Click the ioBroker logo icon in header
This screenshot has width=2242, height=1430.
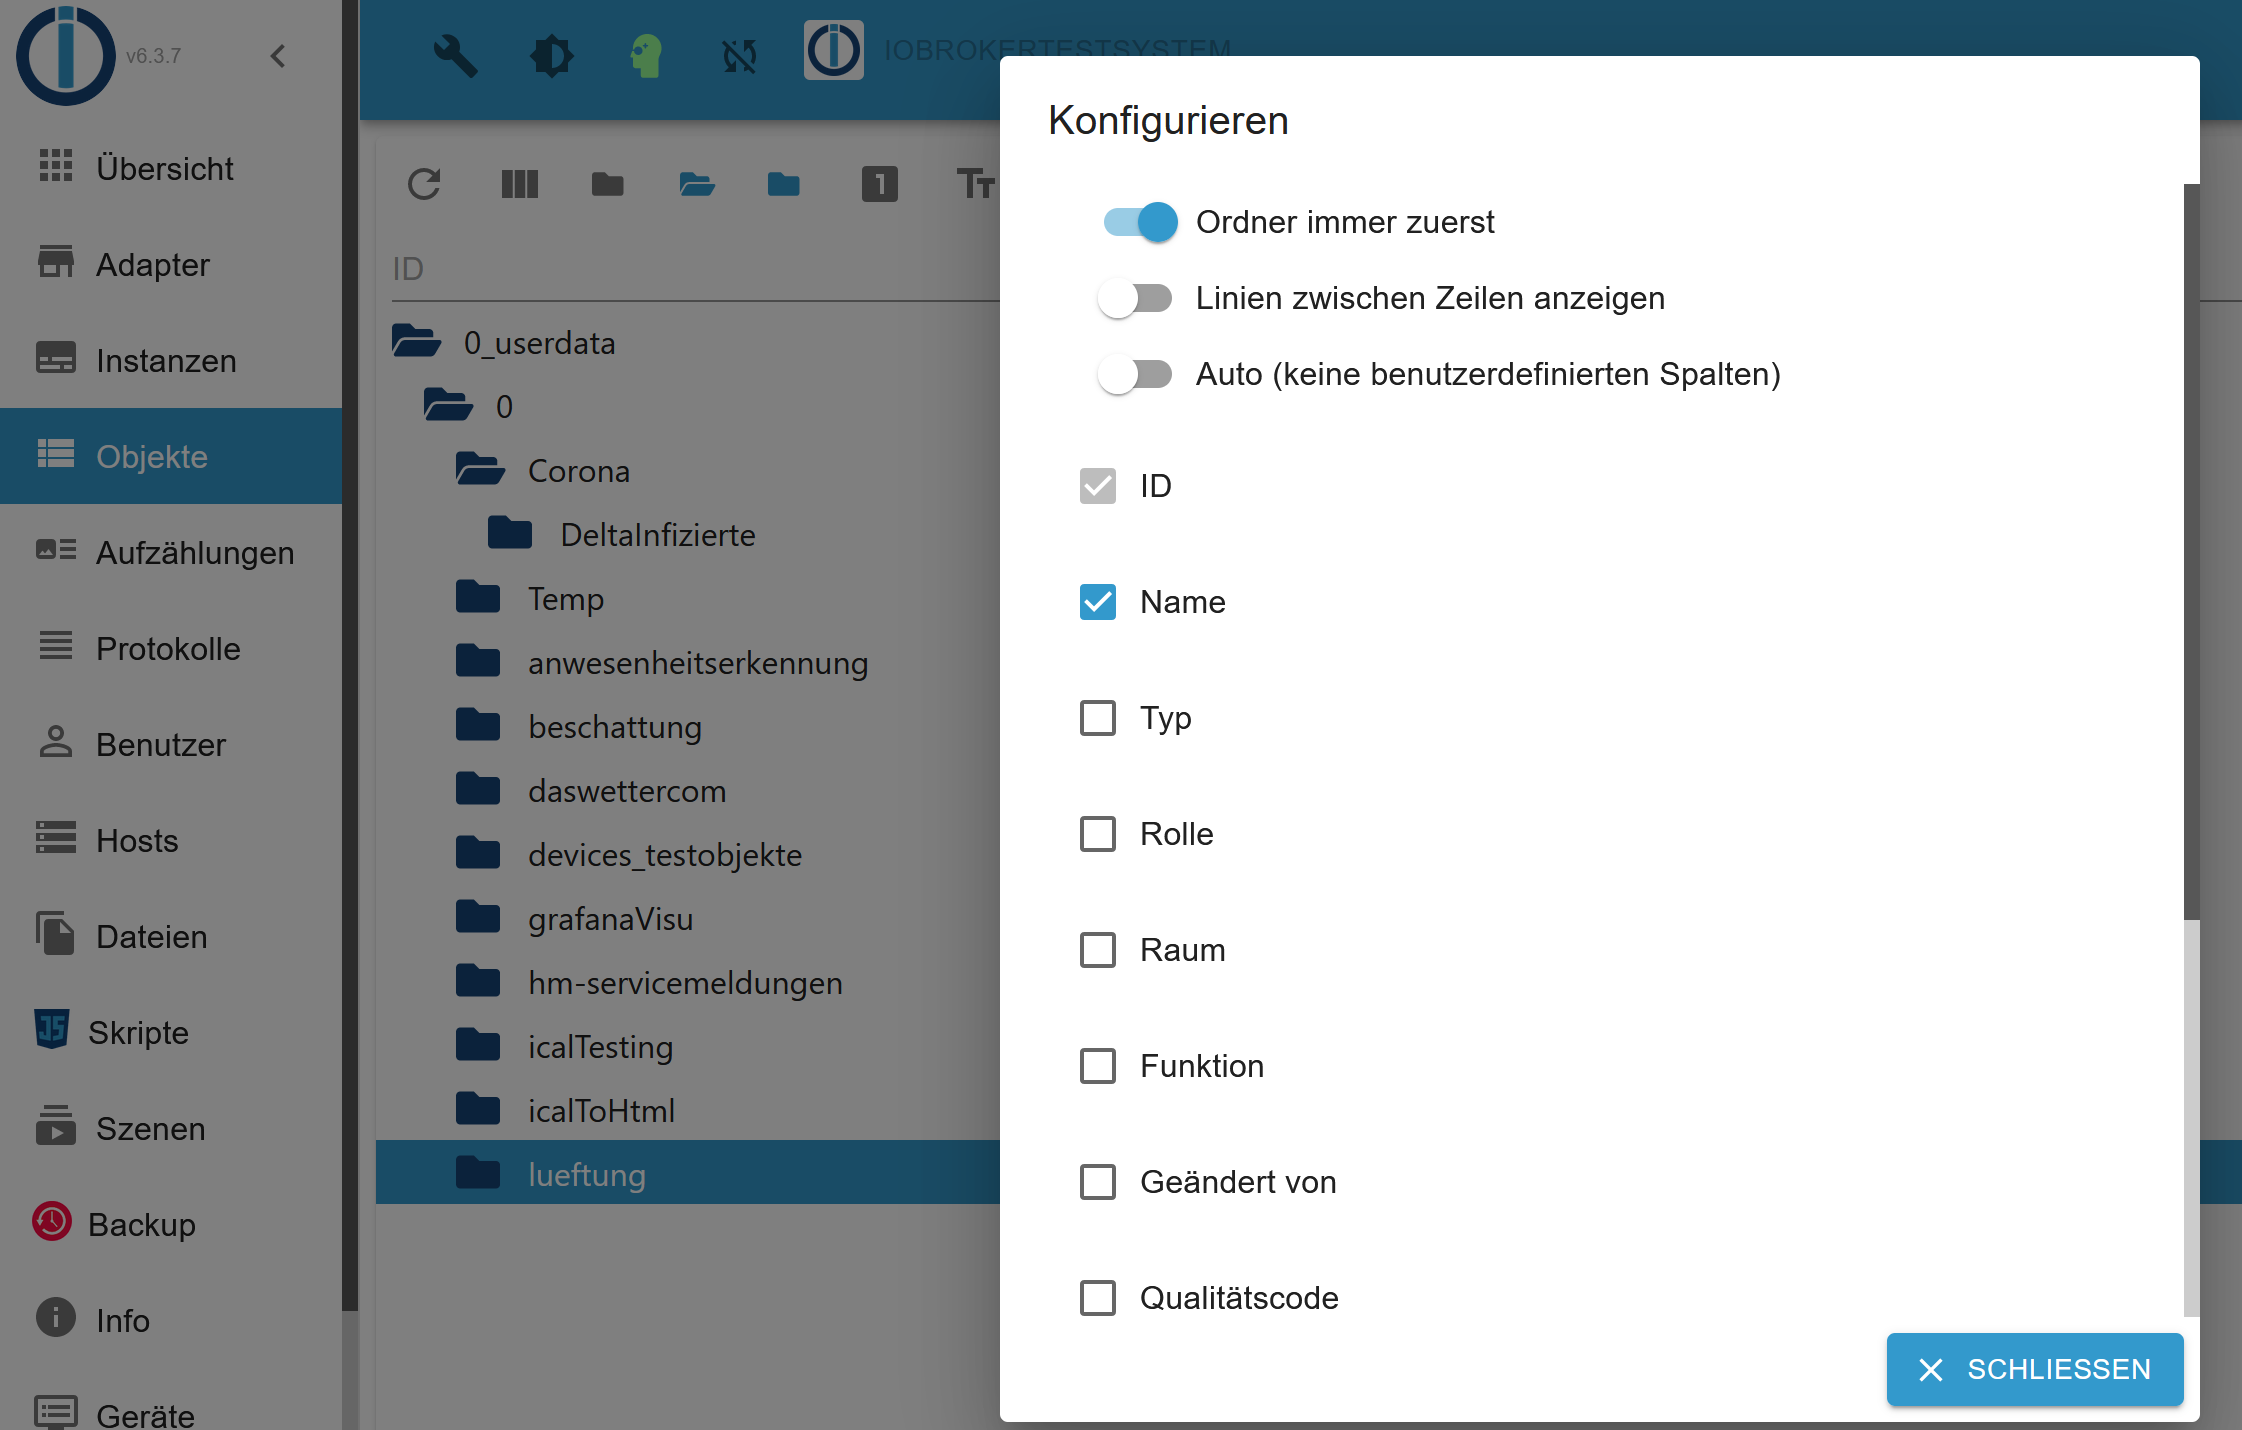click(833, 50)
